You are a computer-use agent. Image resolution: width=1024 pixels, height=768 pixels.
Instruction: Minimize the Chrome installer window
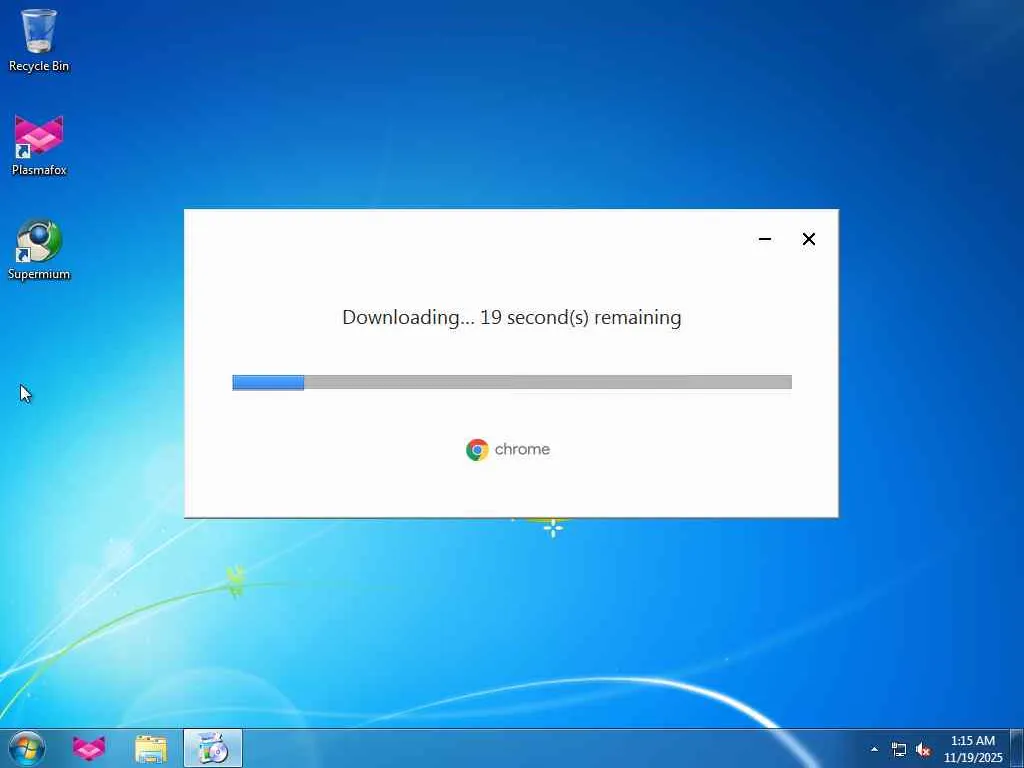tap(765, 239)
